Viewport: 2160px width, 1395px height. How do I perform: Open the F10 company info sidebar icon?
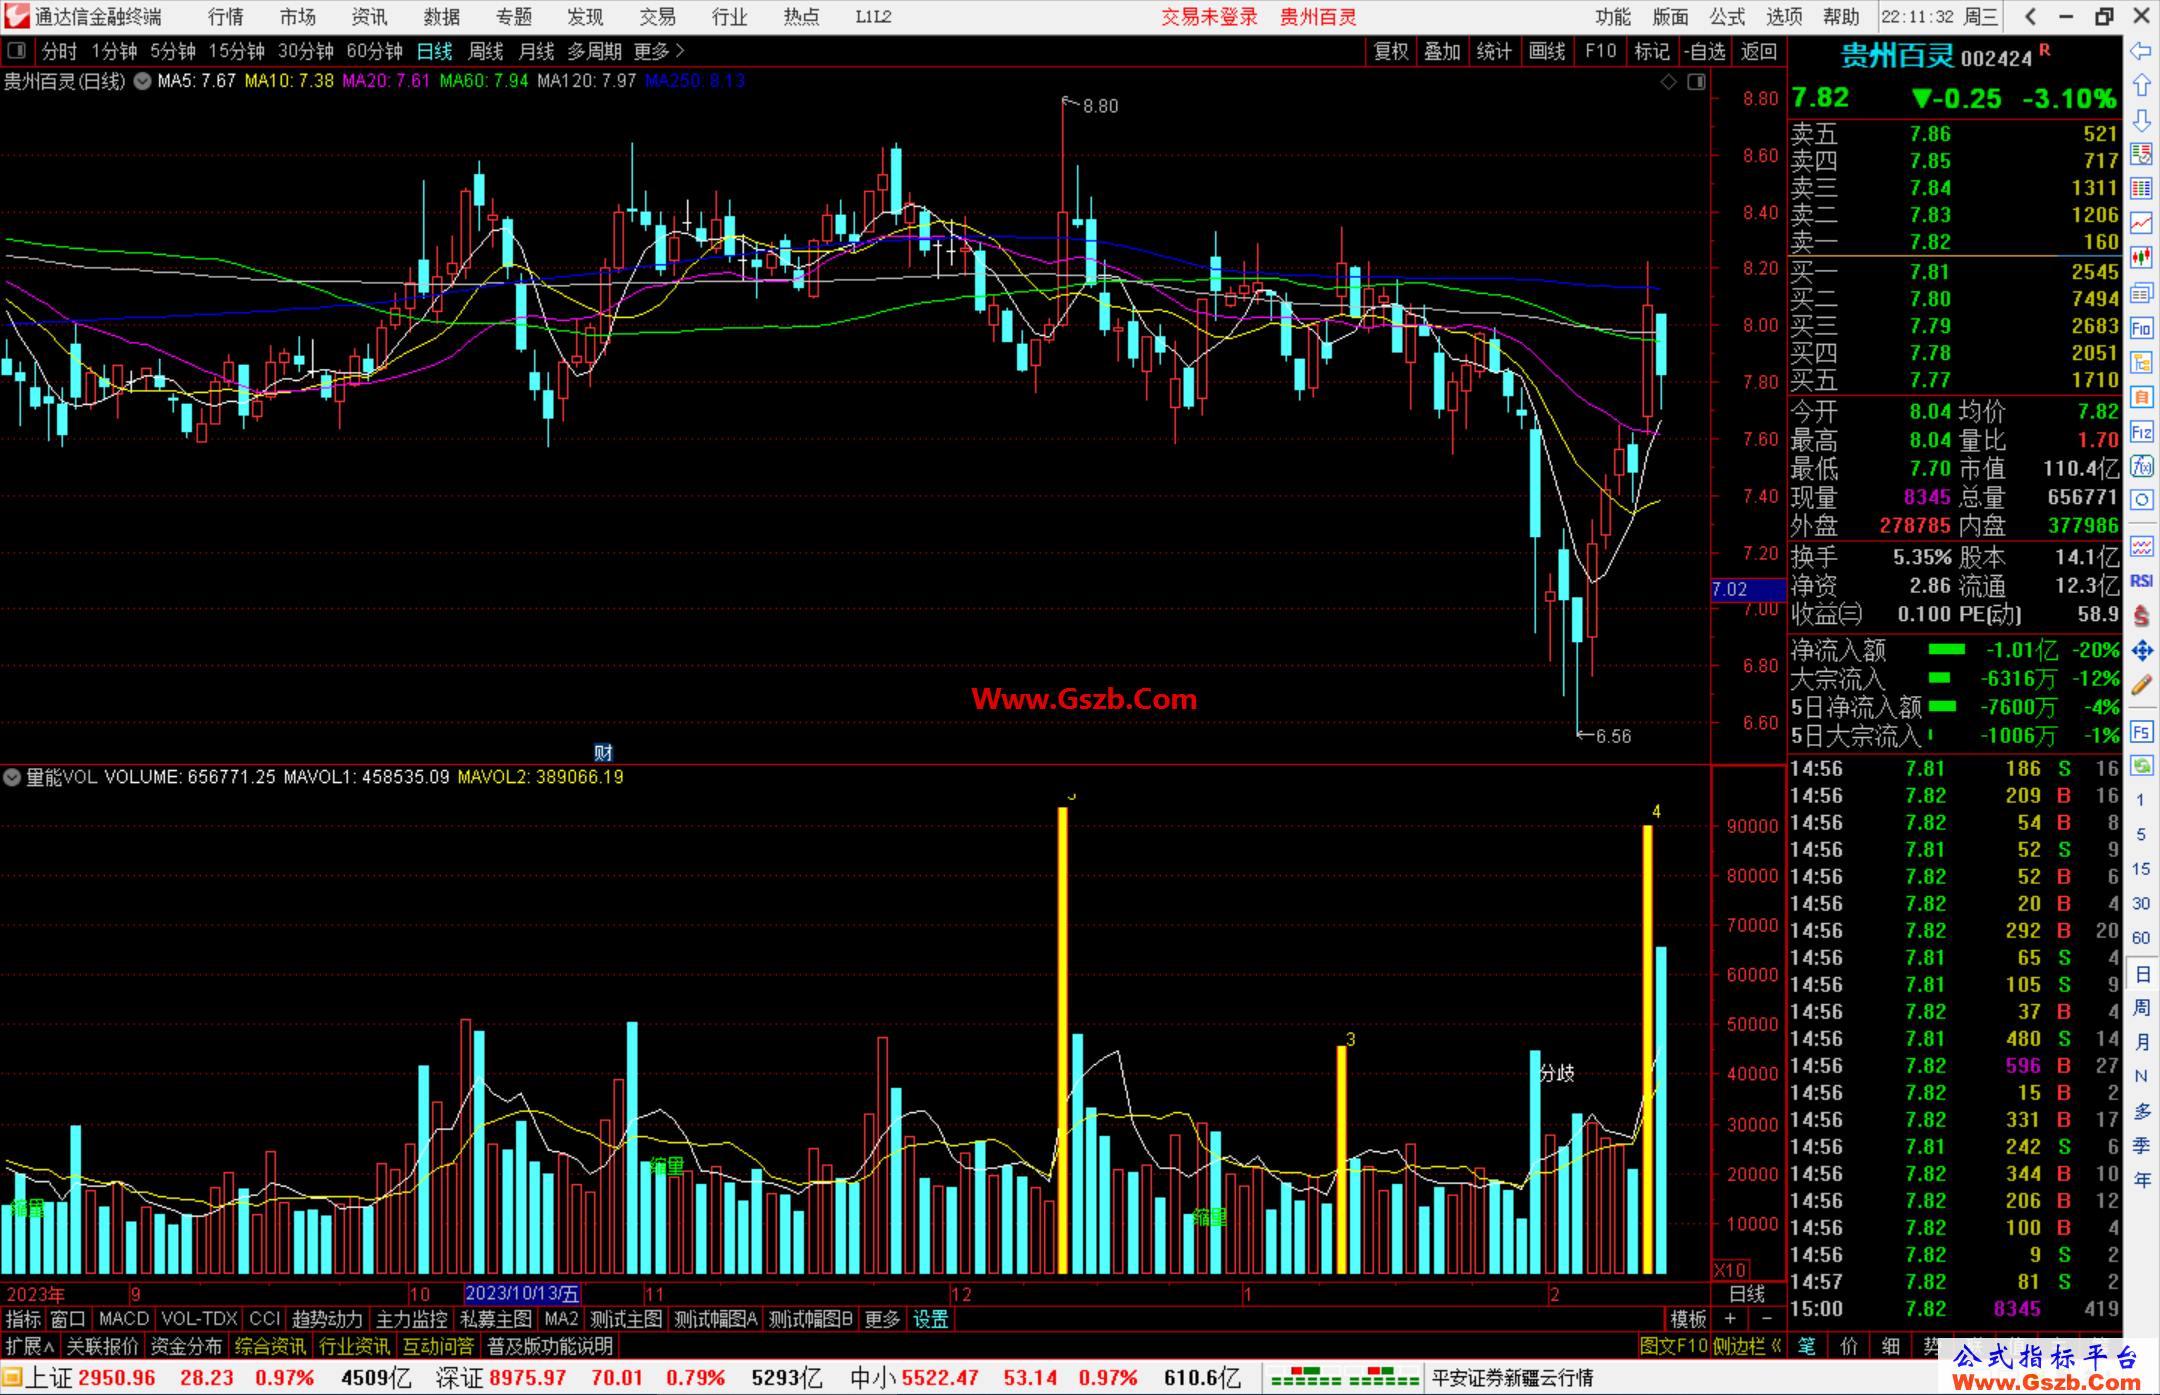(2141, 328)
